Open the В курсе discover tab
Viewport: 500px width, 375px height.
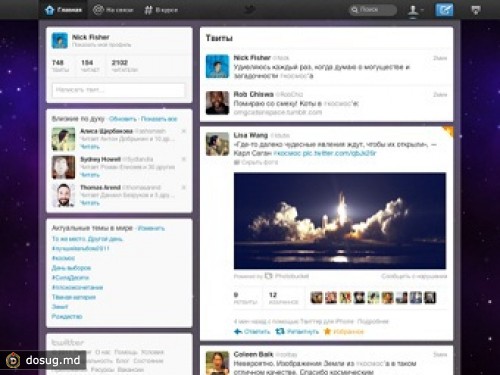(161, 10)
